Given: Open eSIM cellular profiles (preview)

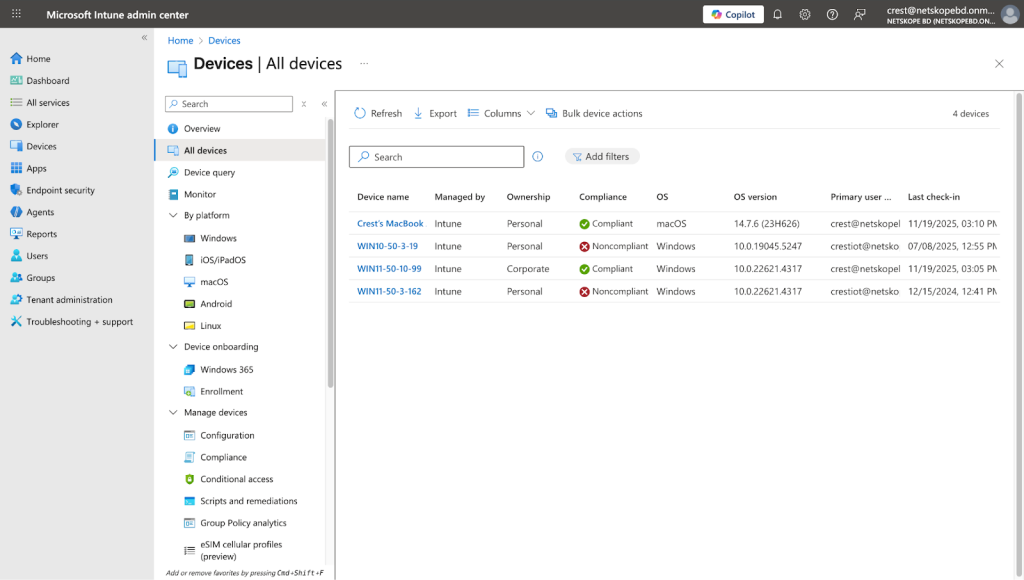Looking at the screenshot, I should point(241,550).
